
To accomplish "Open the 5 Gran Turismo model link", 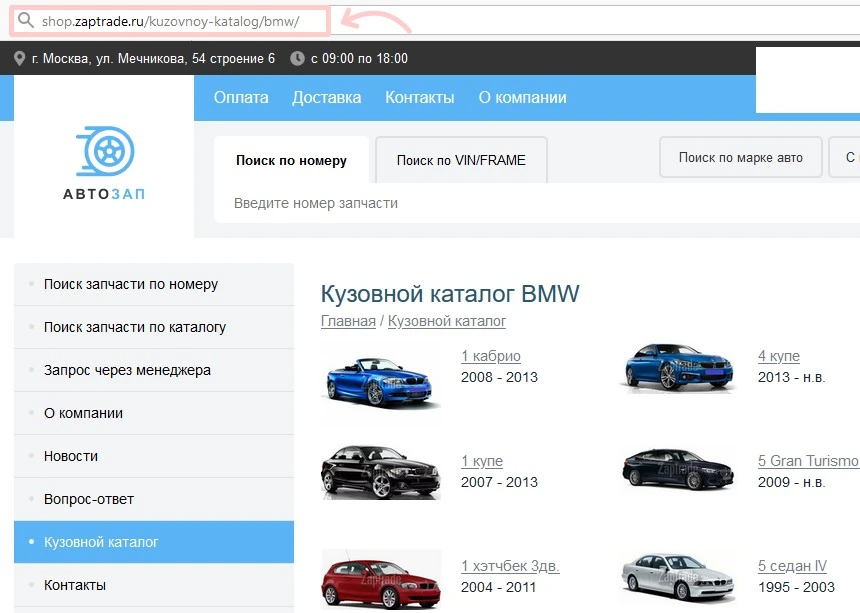I will [x=808, y=461].
